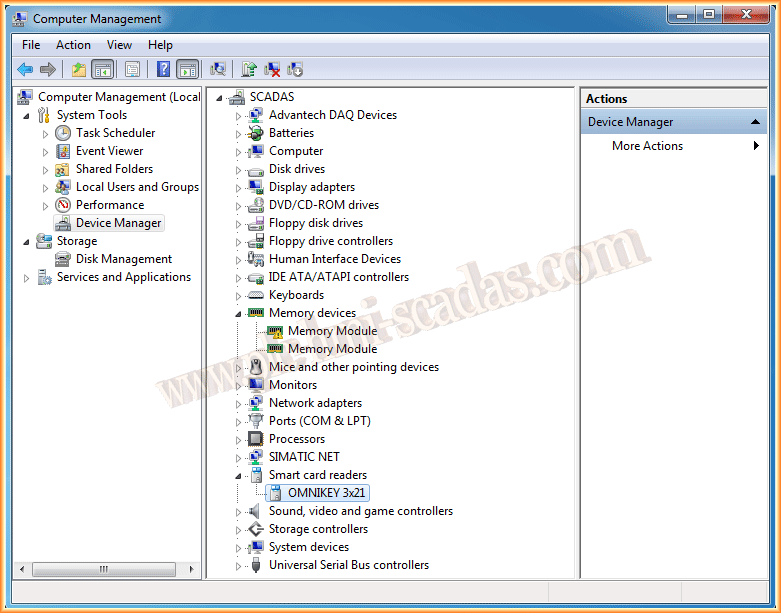Screen dimensions: 781x613
Task: Click the Uninstall device icon with red X
Action: click(x=272, y=69)
